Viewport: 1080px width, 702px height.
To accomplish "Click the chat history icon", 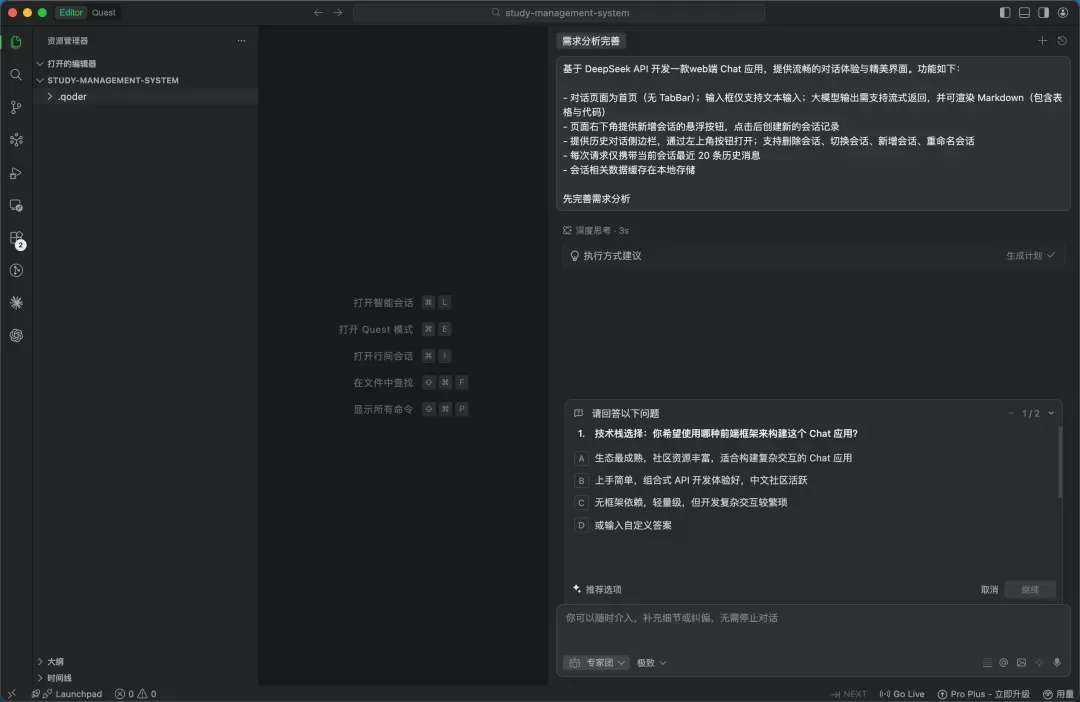I will point(1062,41).
